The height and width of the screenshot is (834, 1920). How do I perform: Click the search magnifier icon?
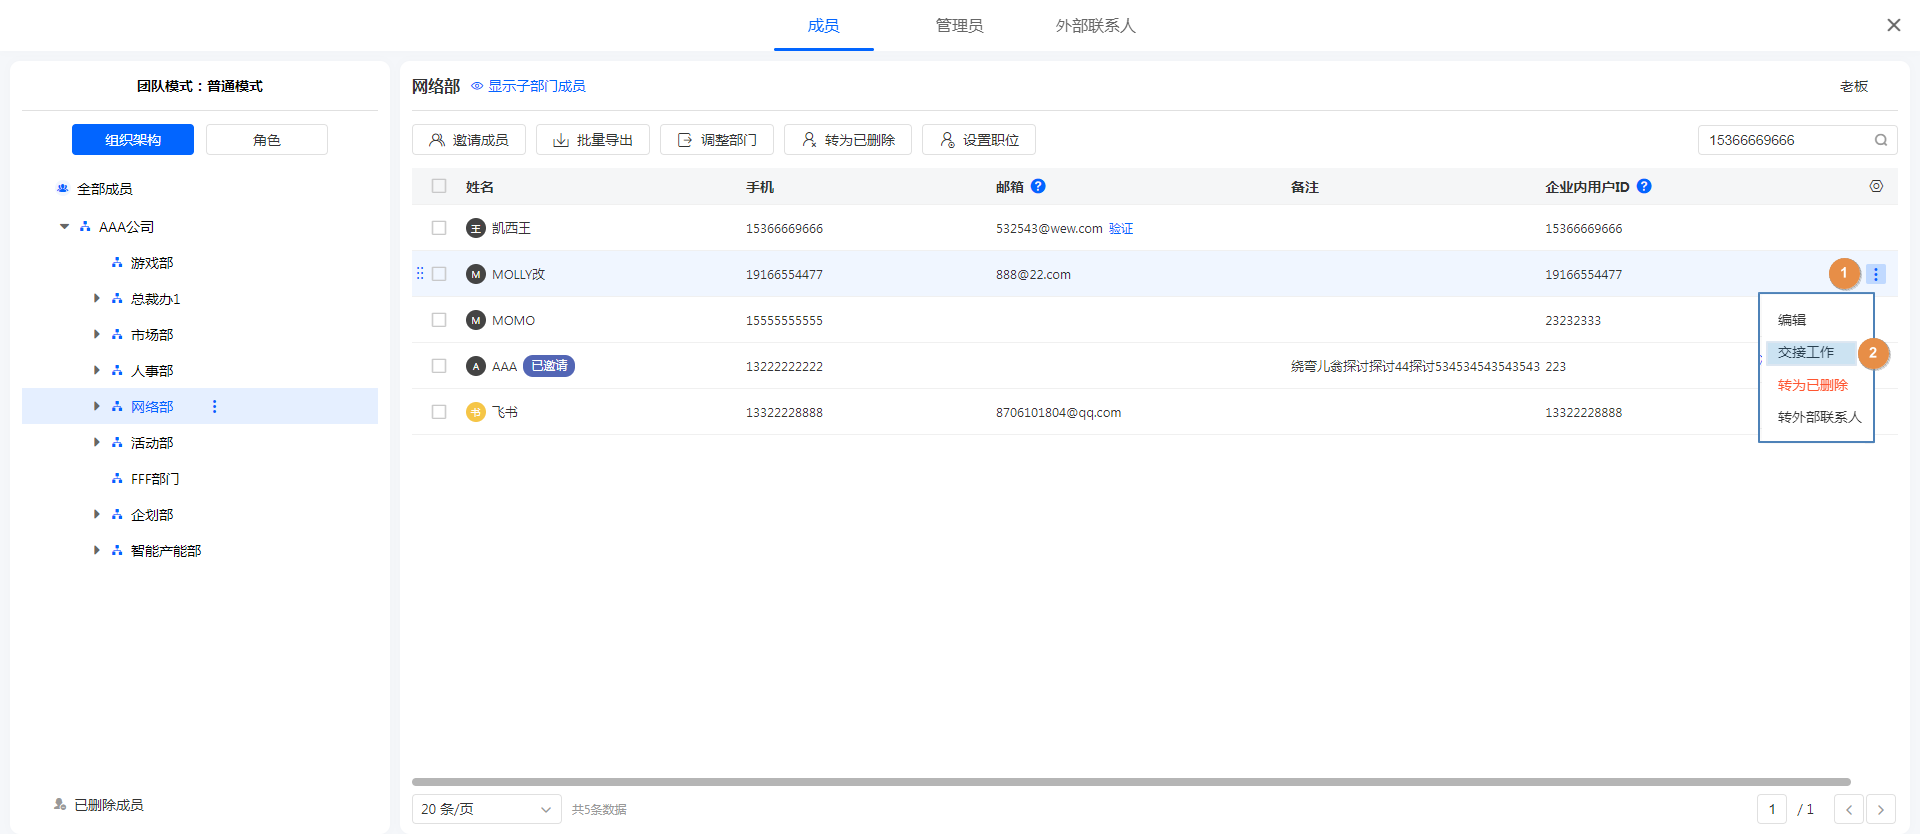click(1880, 140)
